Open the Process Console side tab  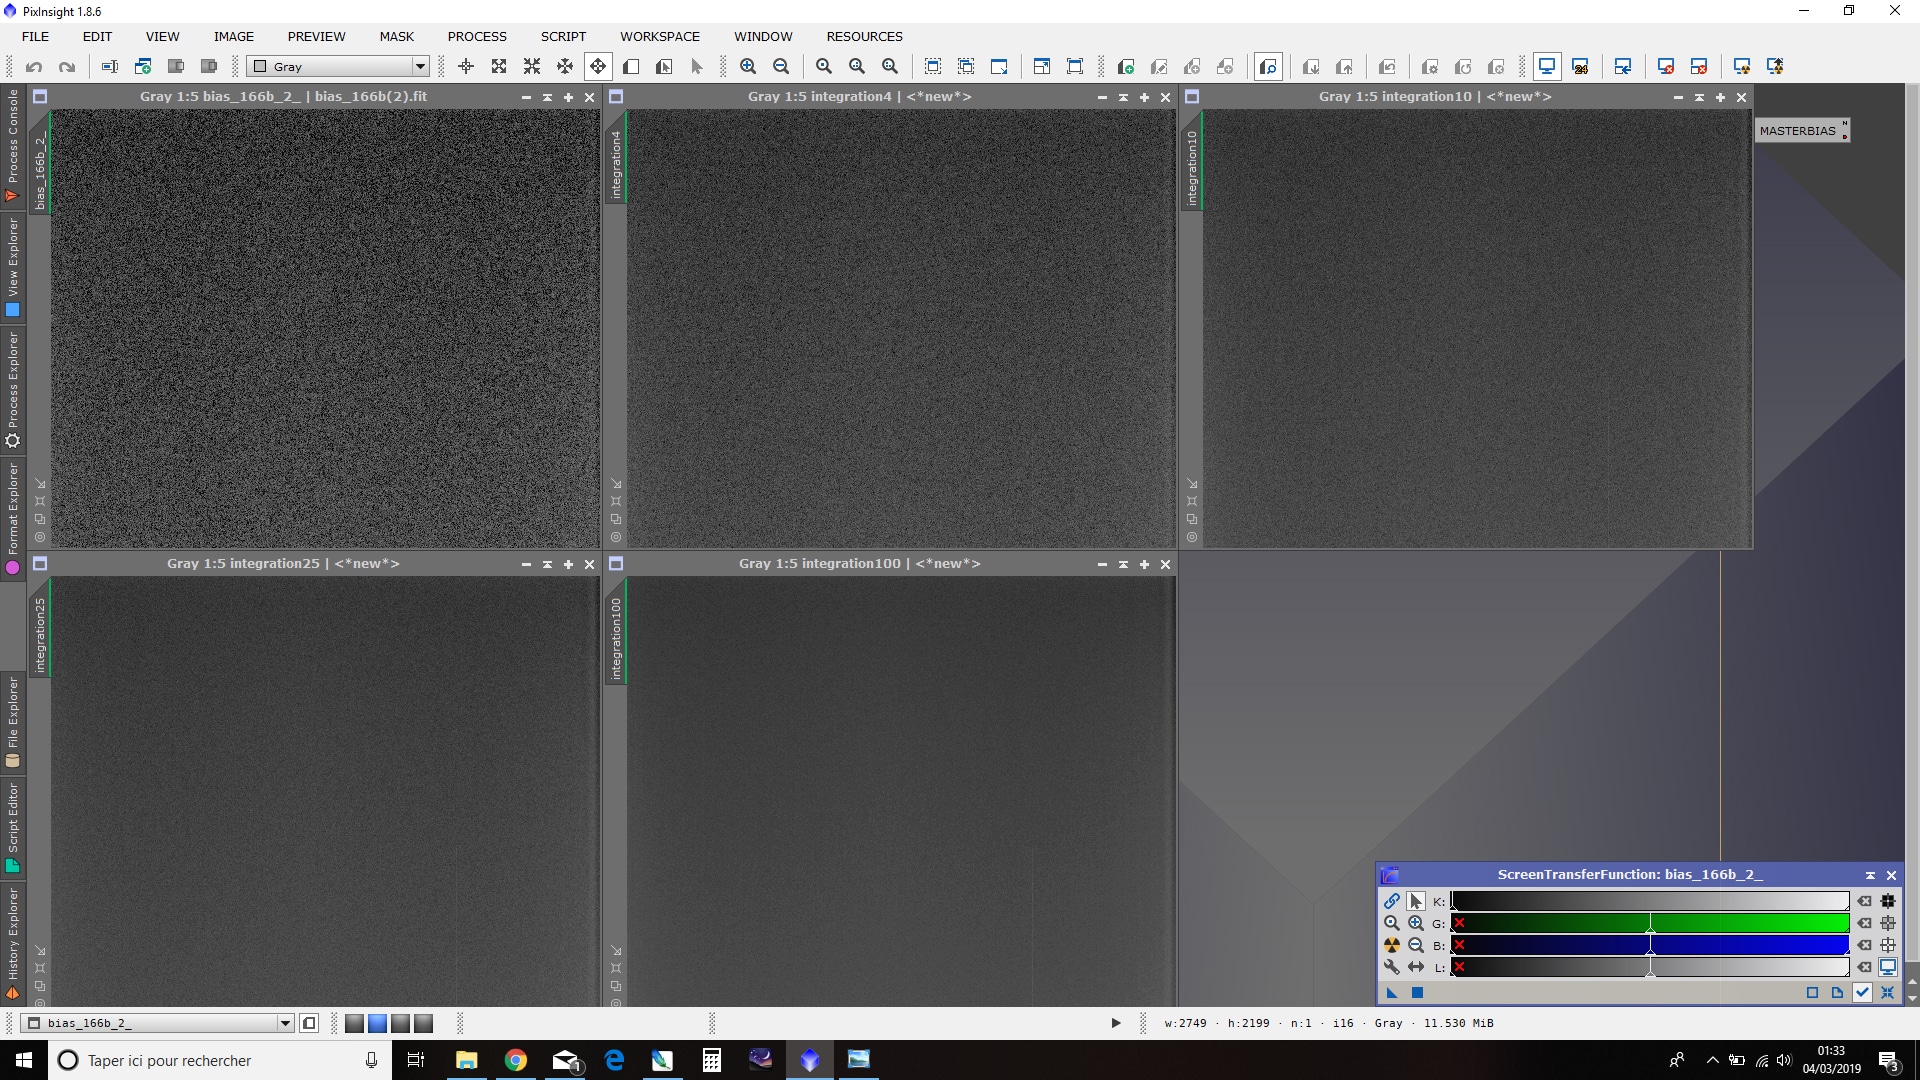coord(13,146)
